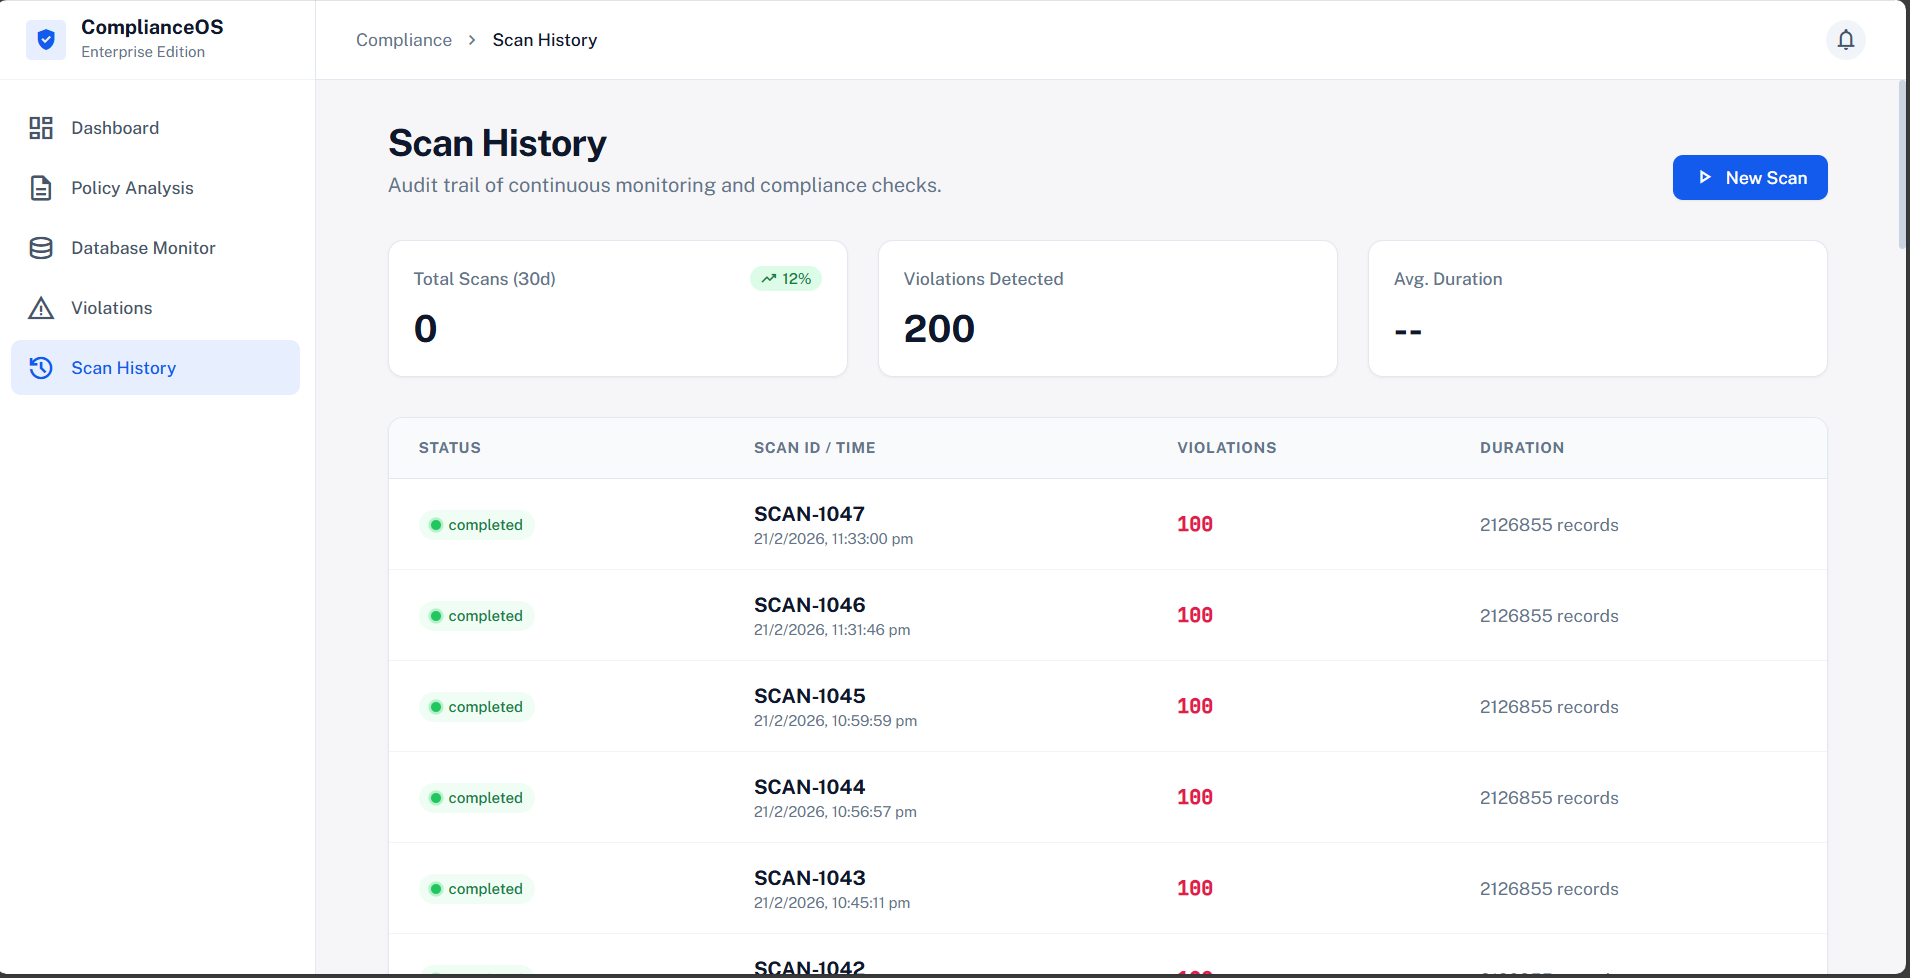
Task: Click the completed status badge of SCAN-1046
Action: 477,616
